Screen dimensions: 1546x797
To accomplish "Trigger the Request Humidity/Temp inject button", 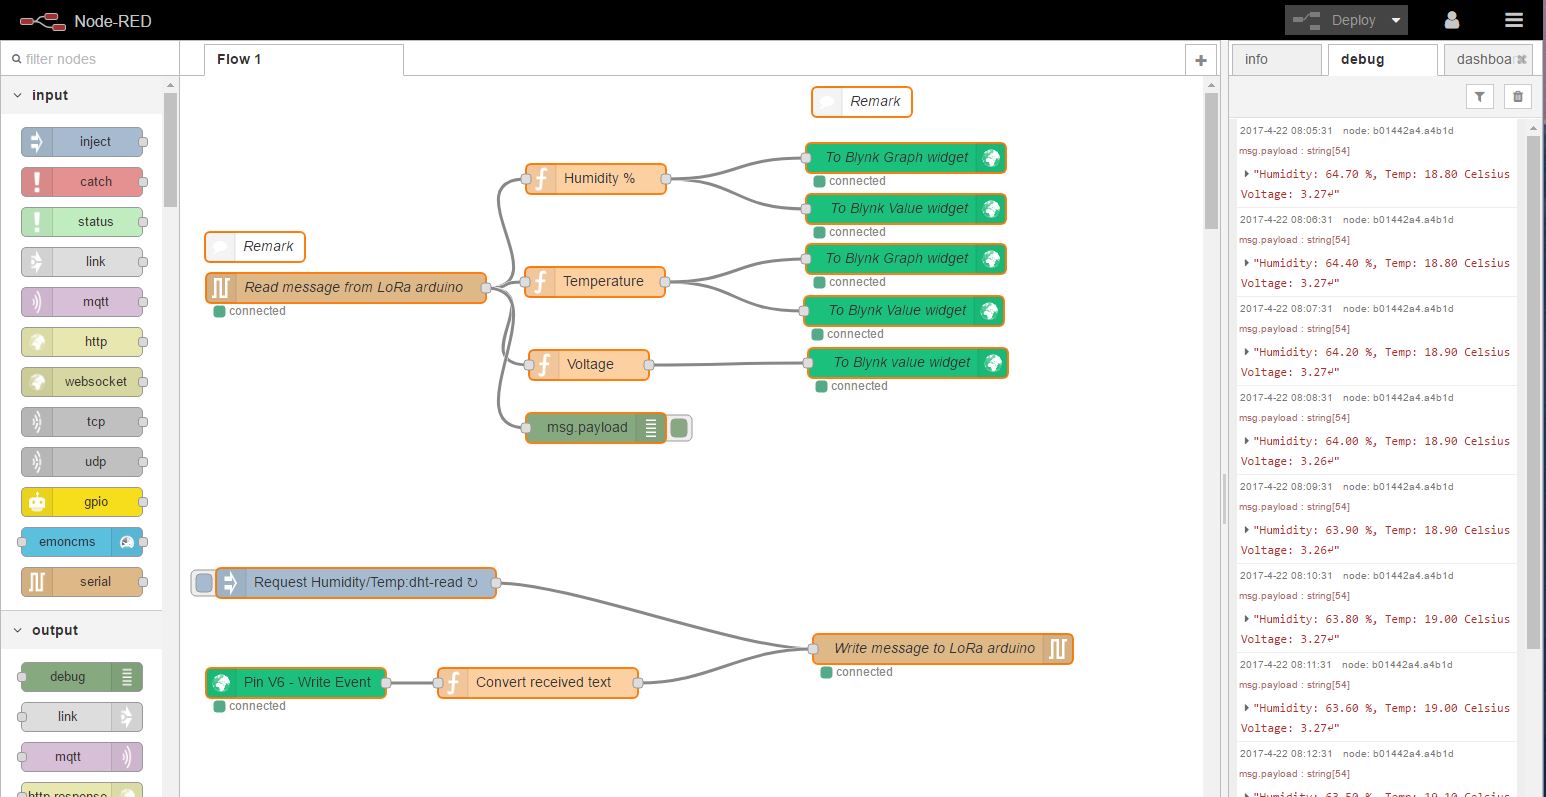I will 204,583.
